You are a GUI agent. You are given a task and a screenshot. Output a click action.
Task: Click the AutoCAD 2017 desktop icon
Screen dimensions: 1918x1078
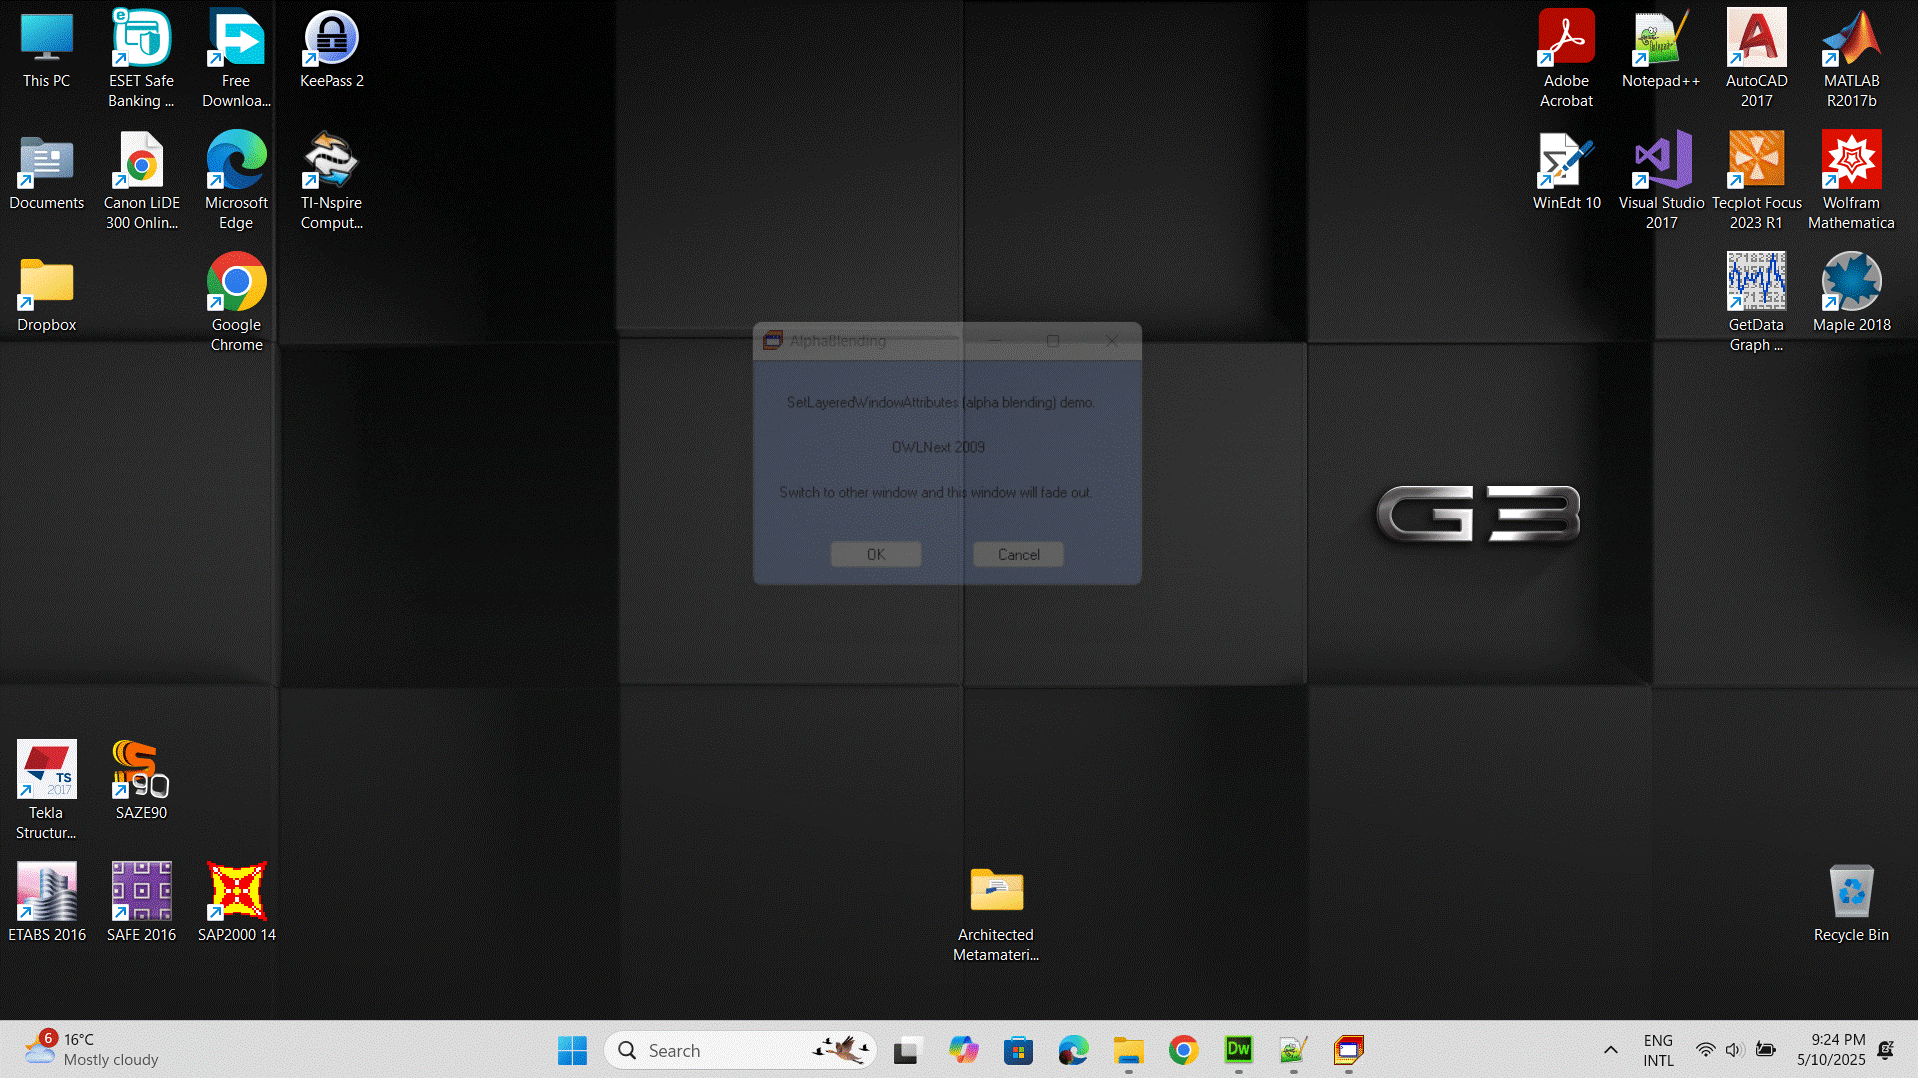coord(1755,58)
